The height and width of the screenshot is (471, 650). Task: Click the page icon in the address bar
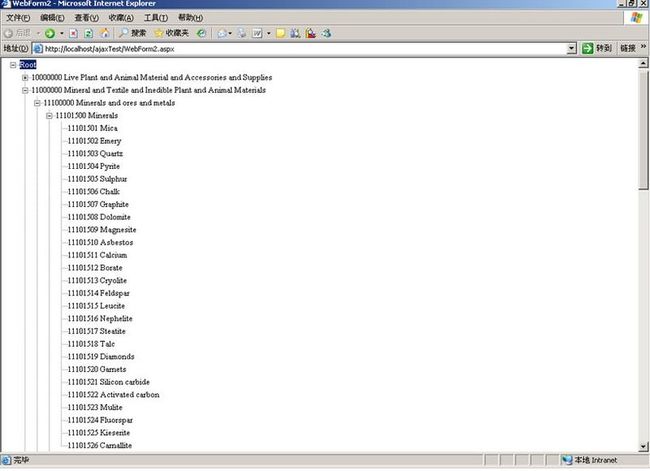click(x=38, y=49)
